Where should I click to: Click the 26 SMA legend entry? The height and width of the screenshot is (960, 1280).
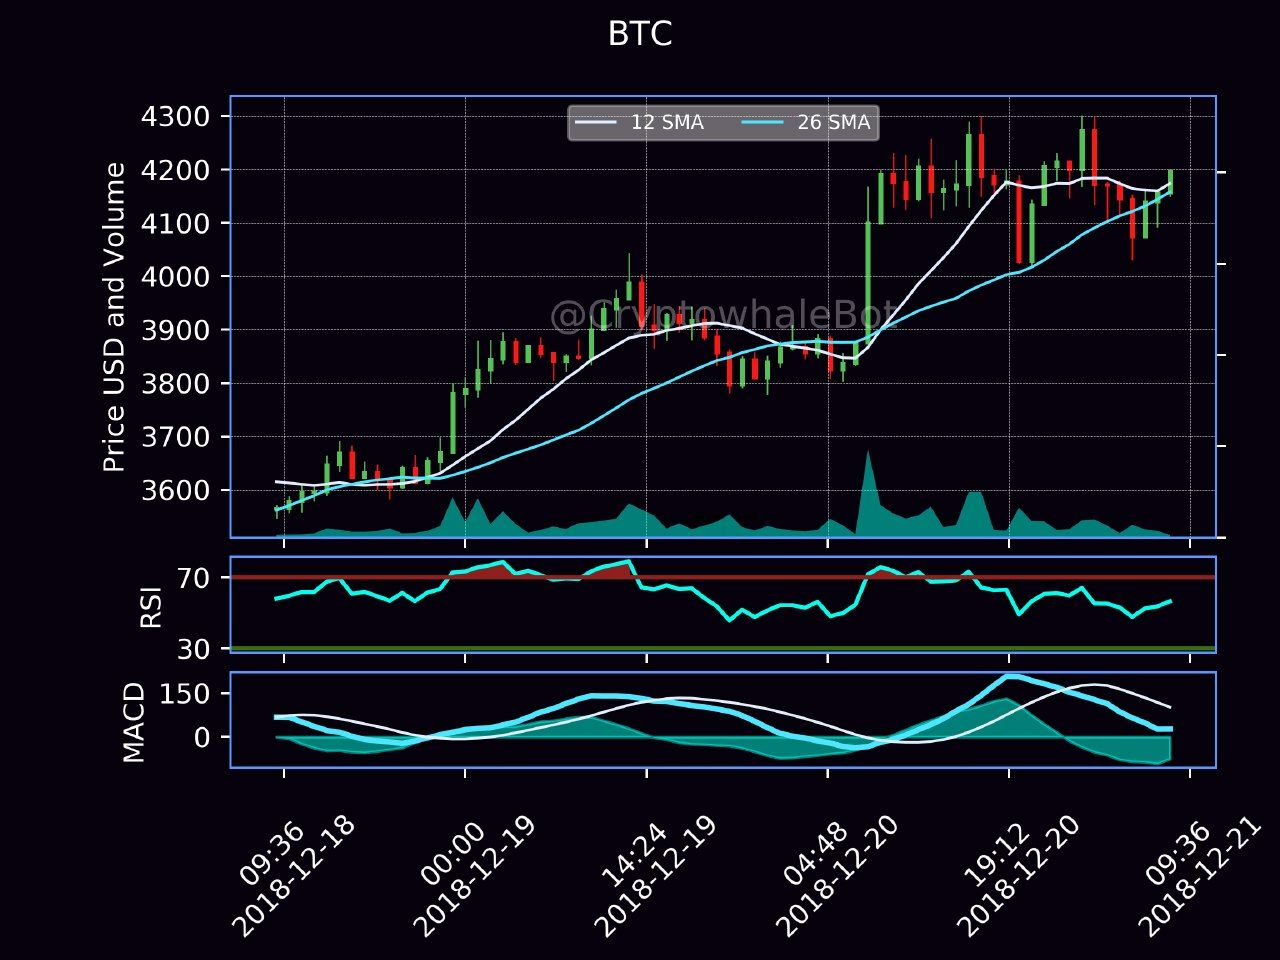pyautogui.click(x=808, y=123)
